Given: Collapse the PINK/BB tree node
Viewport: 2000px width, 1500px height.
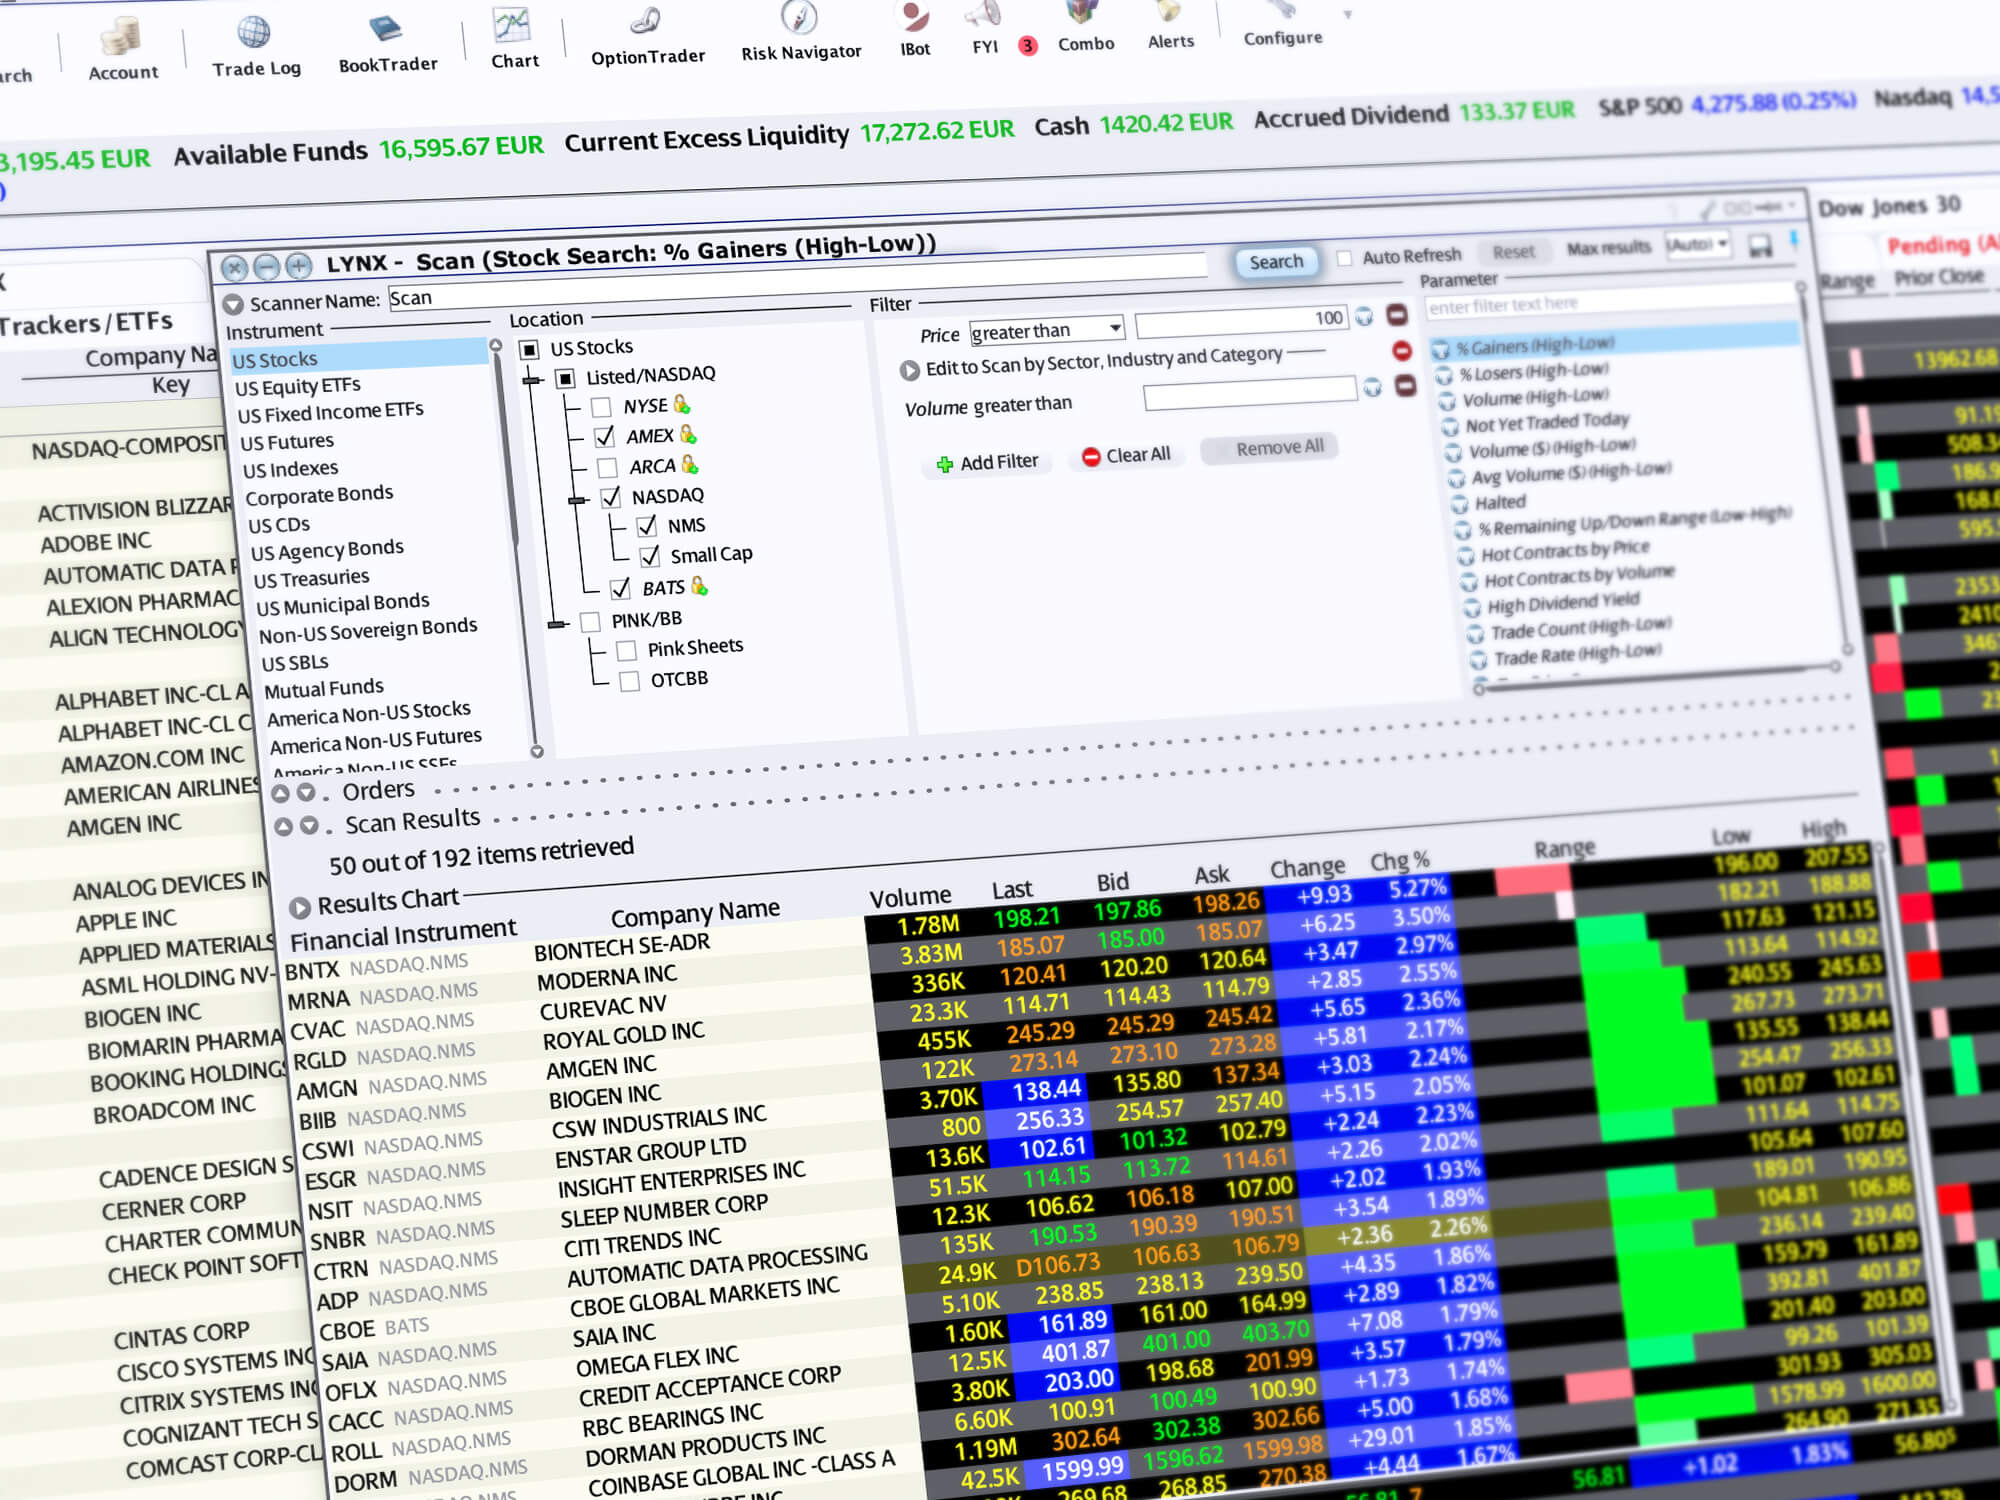Looking at the screenshot, I should [x=558, y=624].
